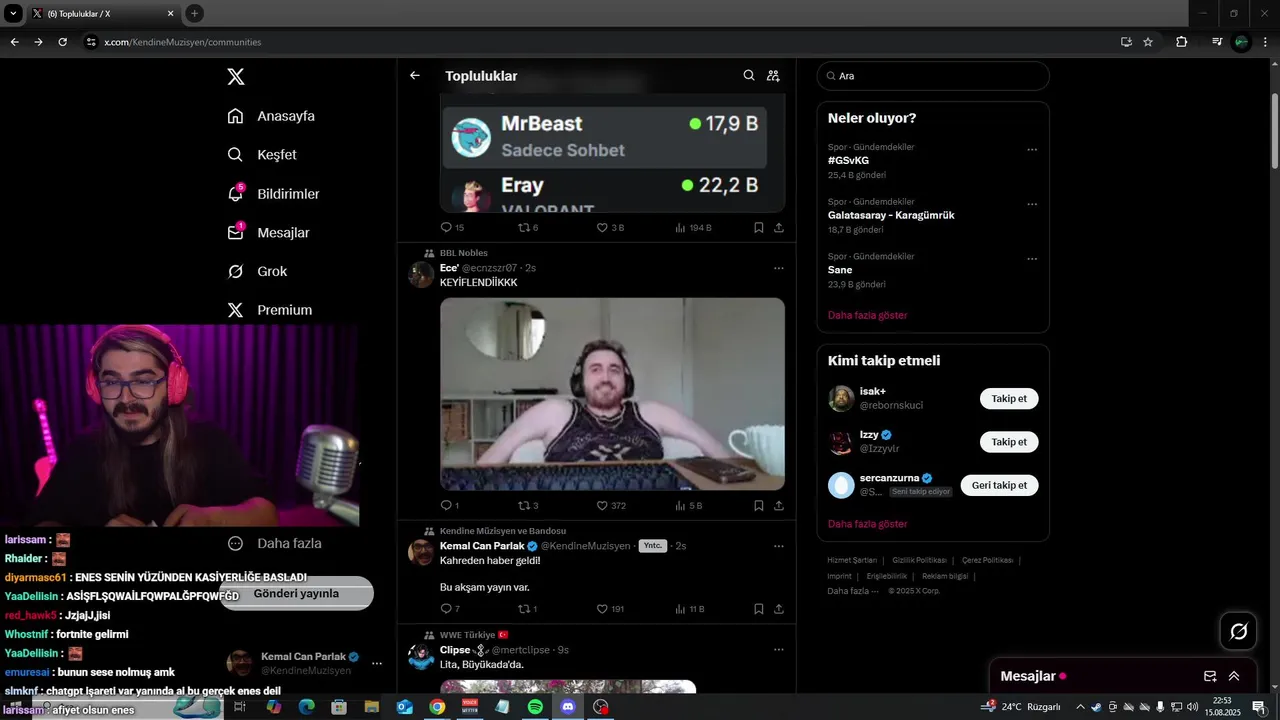This screenshot has height=720, width=1280.
Task: Bookmark the Bu akşam yayın var post
Action: click(759, 609)
